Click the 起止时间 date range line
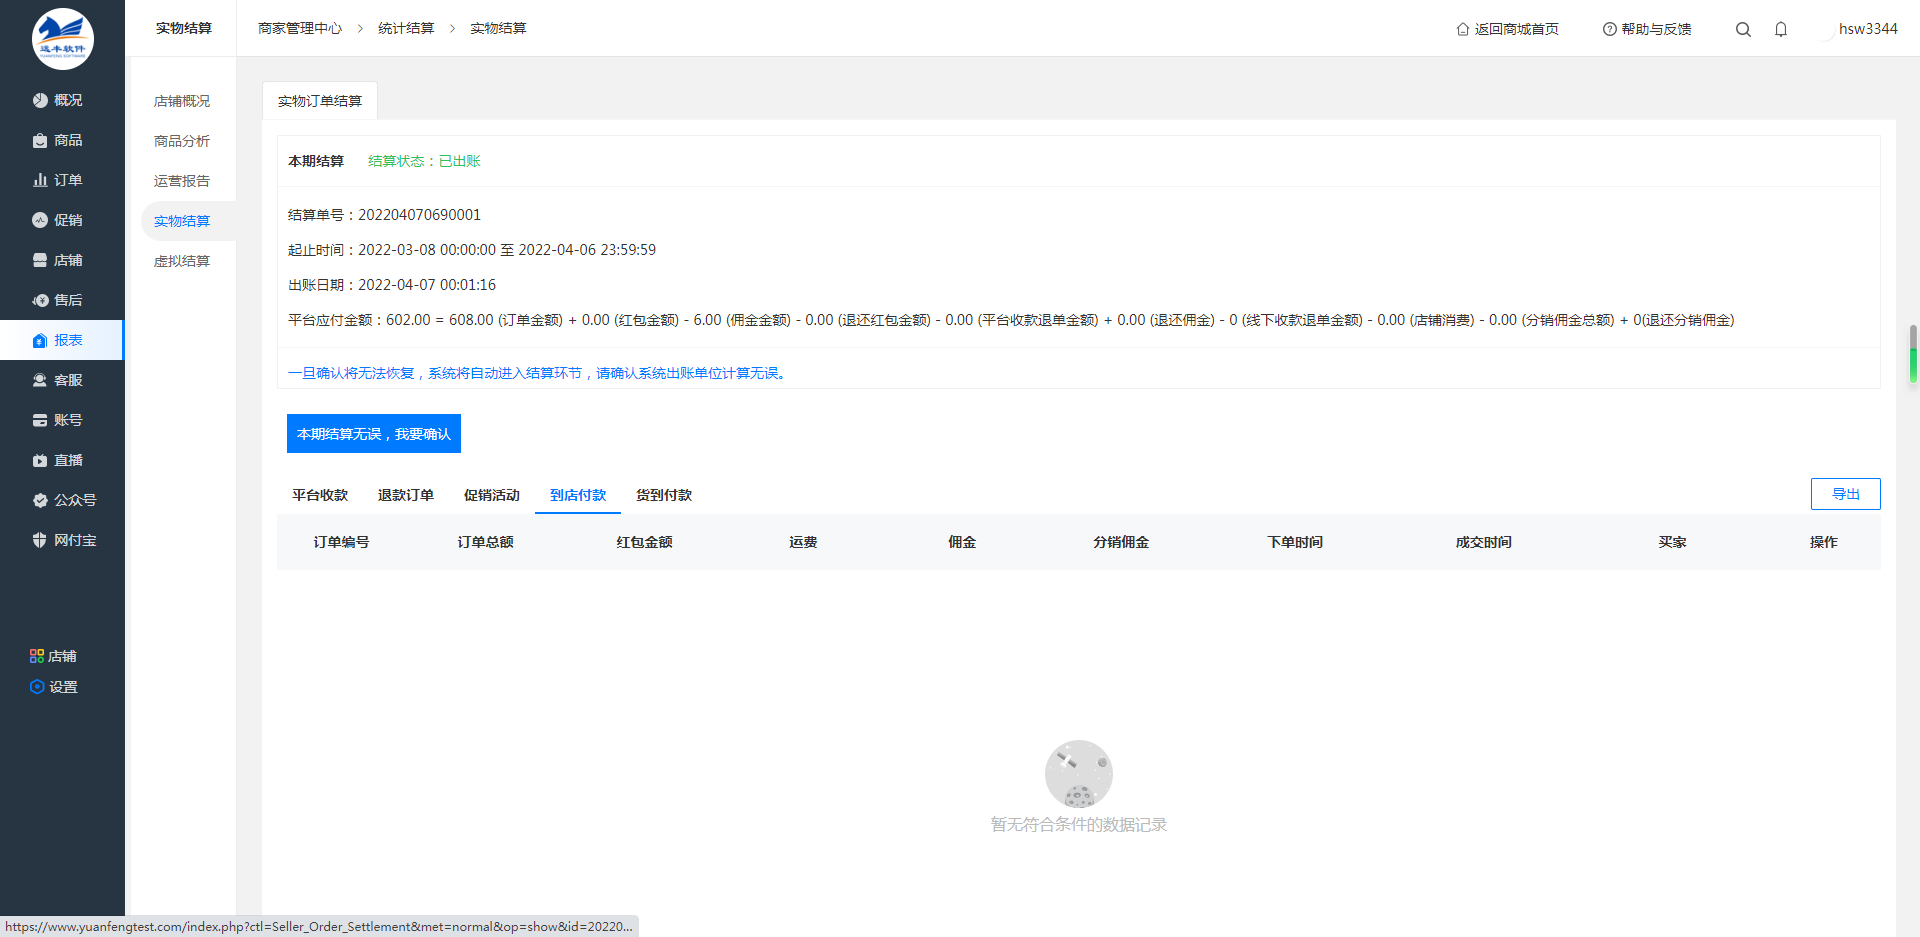The height and width of the screenshot is (937, 1920). [x=472, y=250]
